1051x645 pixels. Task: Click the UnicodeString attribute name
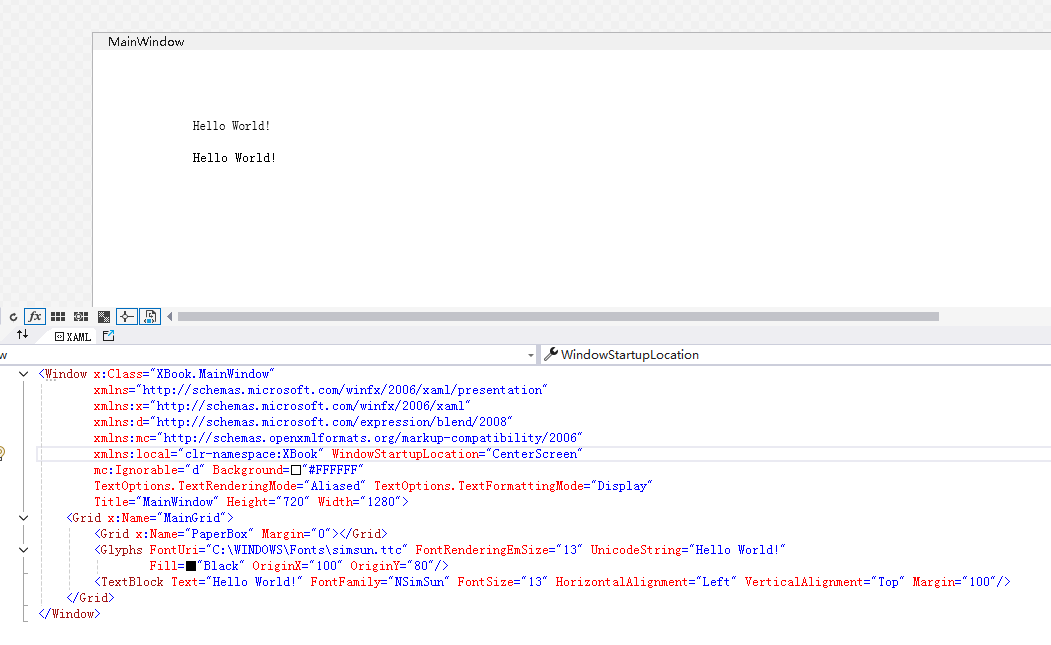[635, 550]
